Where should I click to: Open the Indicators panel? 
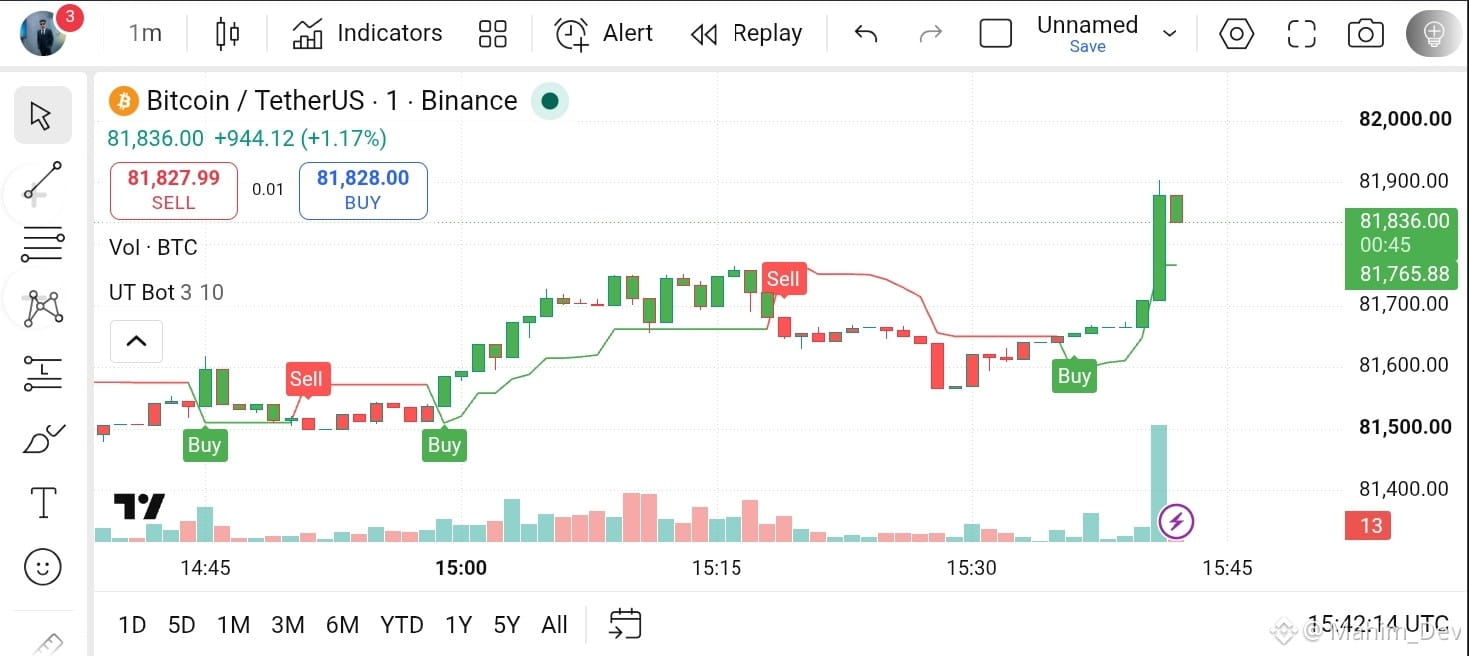pyautogui.click(x=367, y=34)
